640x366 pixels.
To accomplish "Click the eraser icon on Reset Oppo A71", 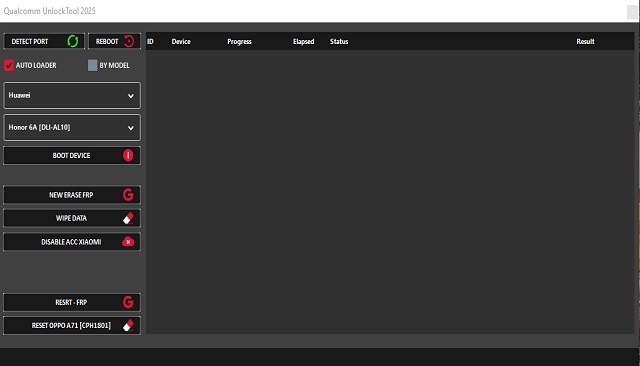I will coord(128,326).
